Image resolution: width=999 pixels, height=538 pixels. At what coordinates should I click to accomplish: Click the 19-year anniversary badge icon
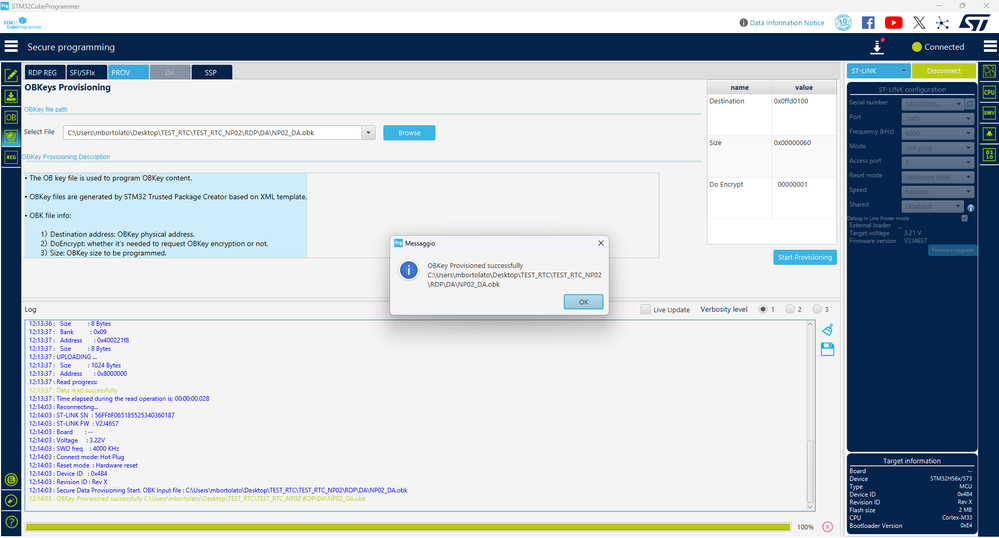[x=843, y=23]
